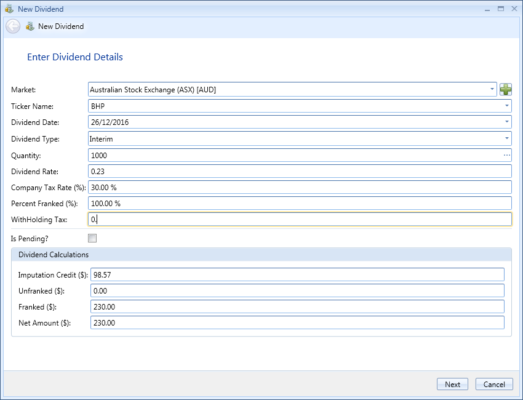
Task: Maximize the New Dividend window
Action: point(501,9)
